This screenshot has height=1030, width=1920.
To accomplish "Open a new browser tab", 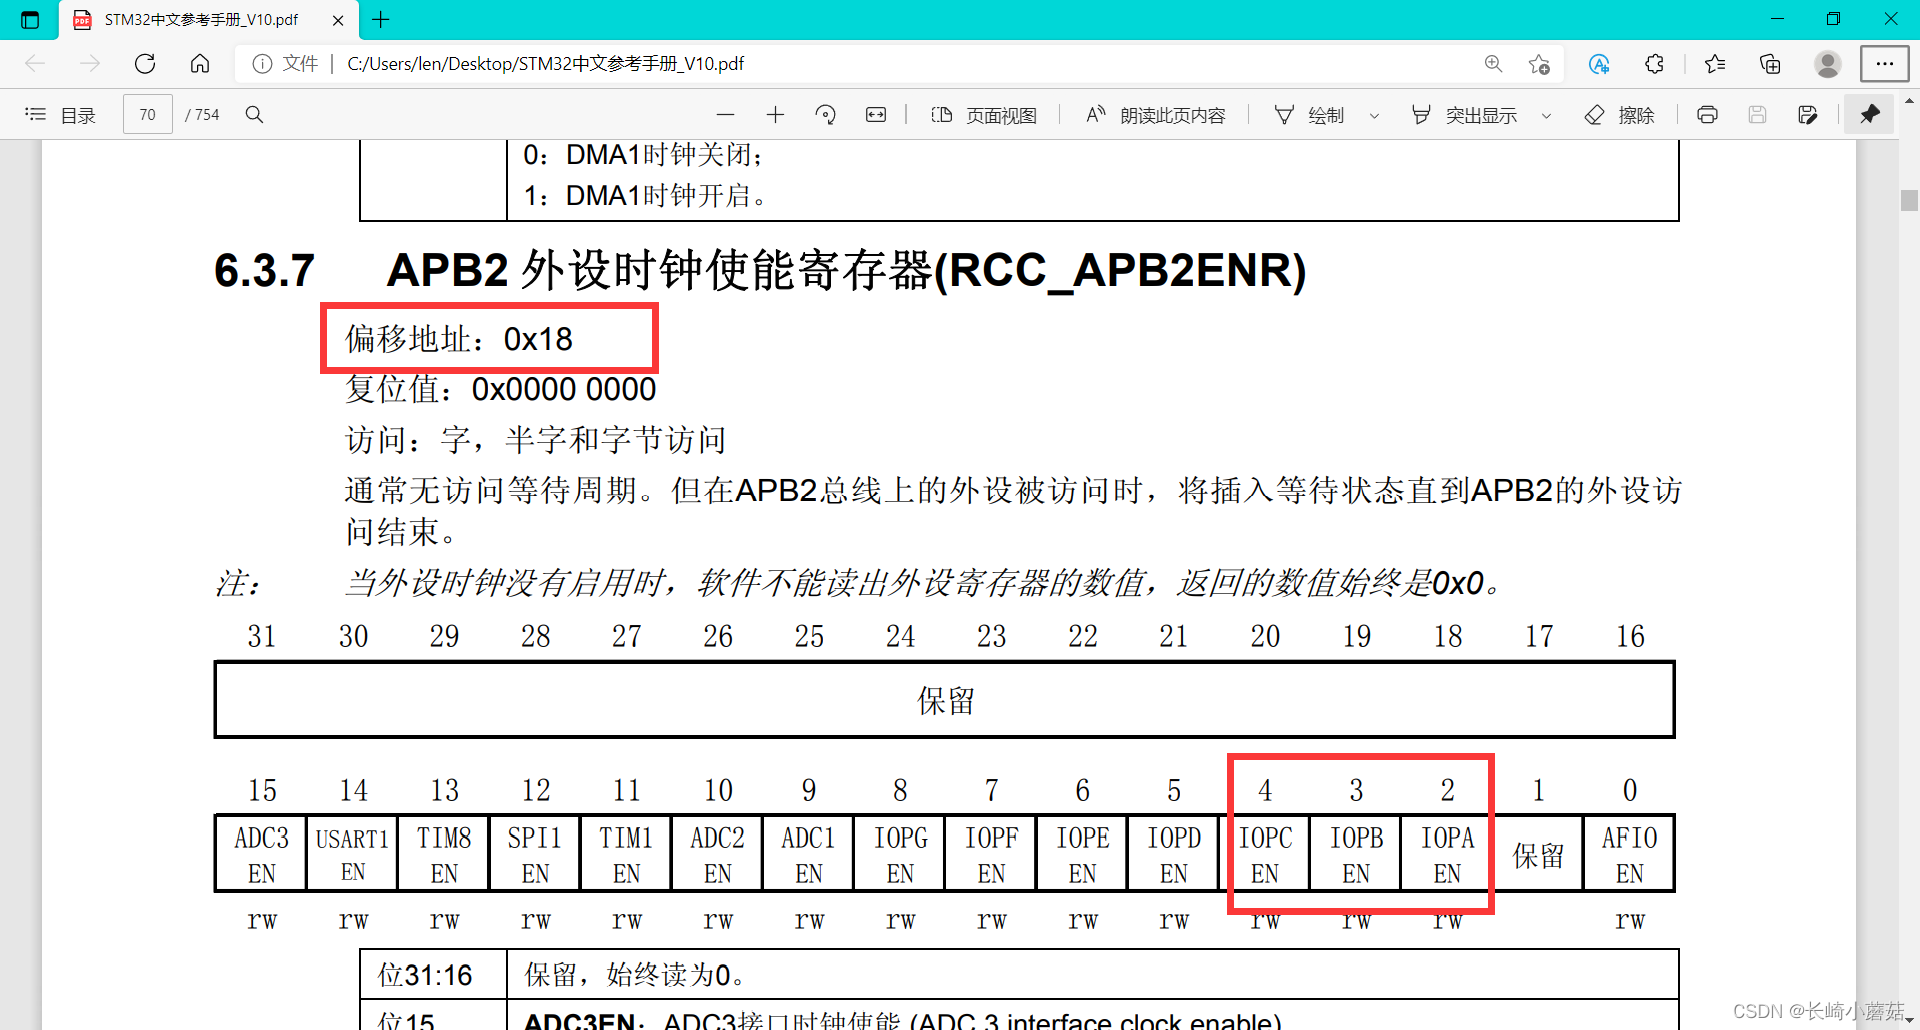I will pos(381,19).
